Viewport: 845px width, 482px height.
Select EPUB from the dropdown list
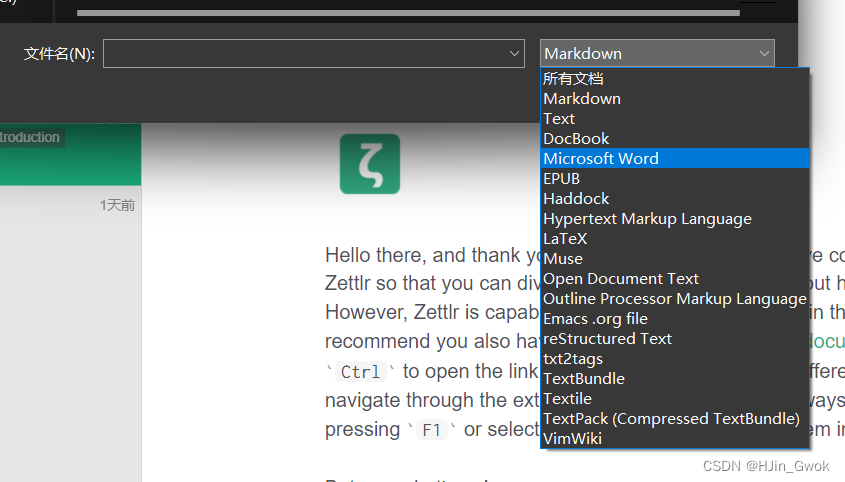(675, 178)
